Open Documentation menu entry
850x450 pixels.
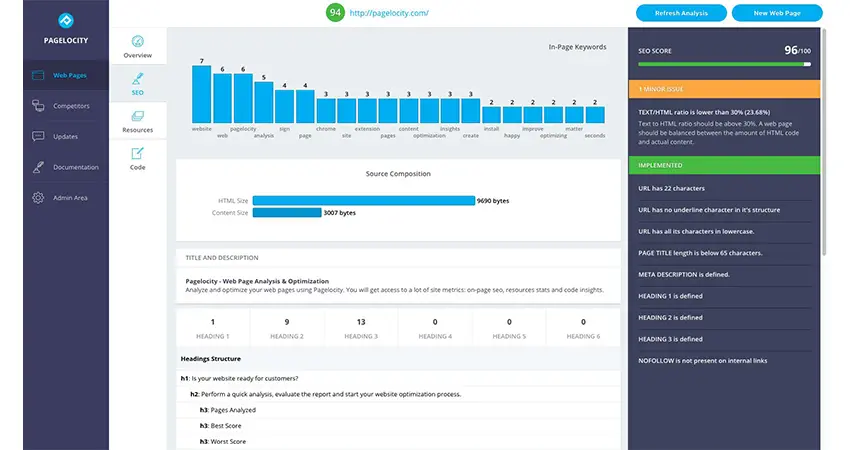coord(66,167)
